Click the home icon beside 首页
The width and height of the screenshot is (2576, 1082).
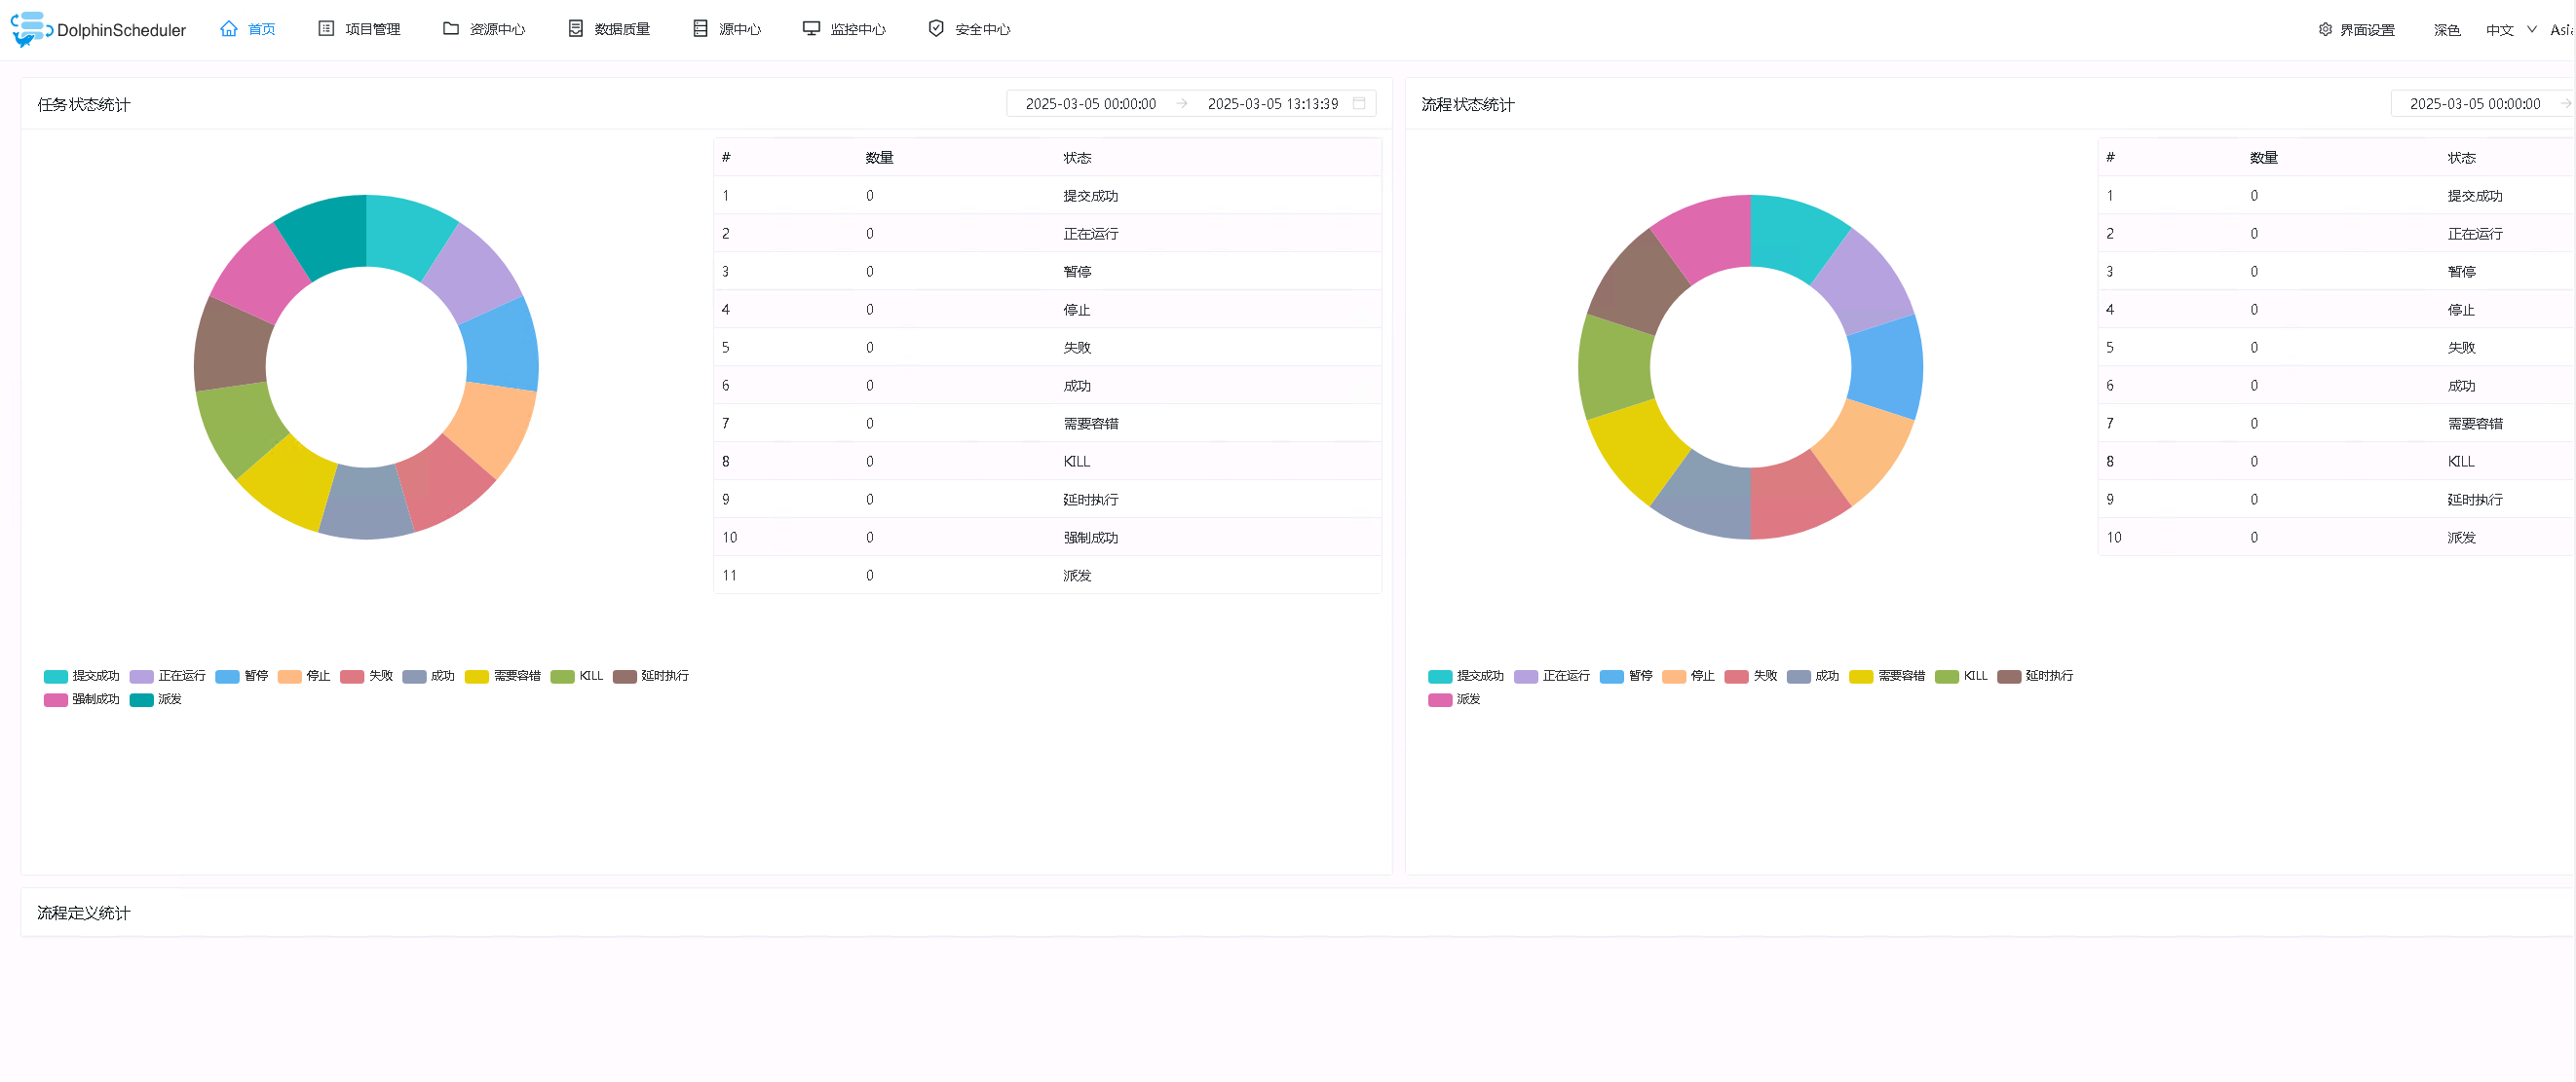coord(229,29)
